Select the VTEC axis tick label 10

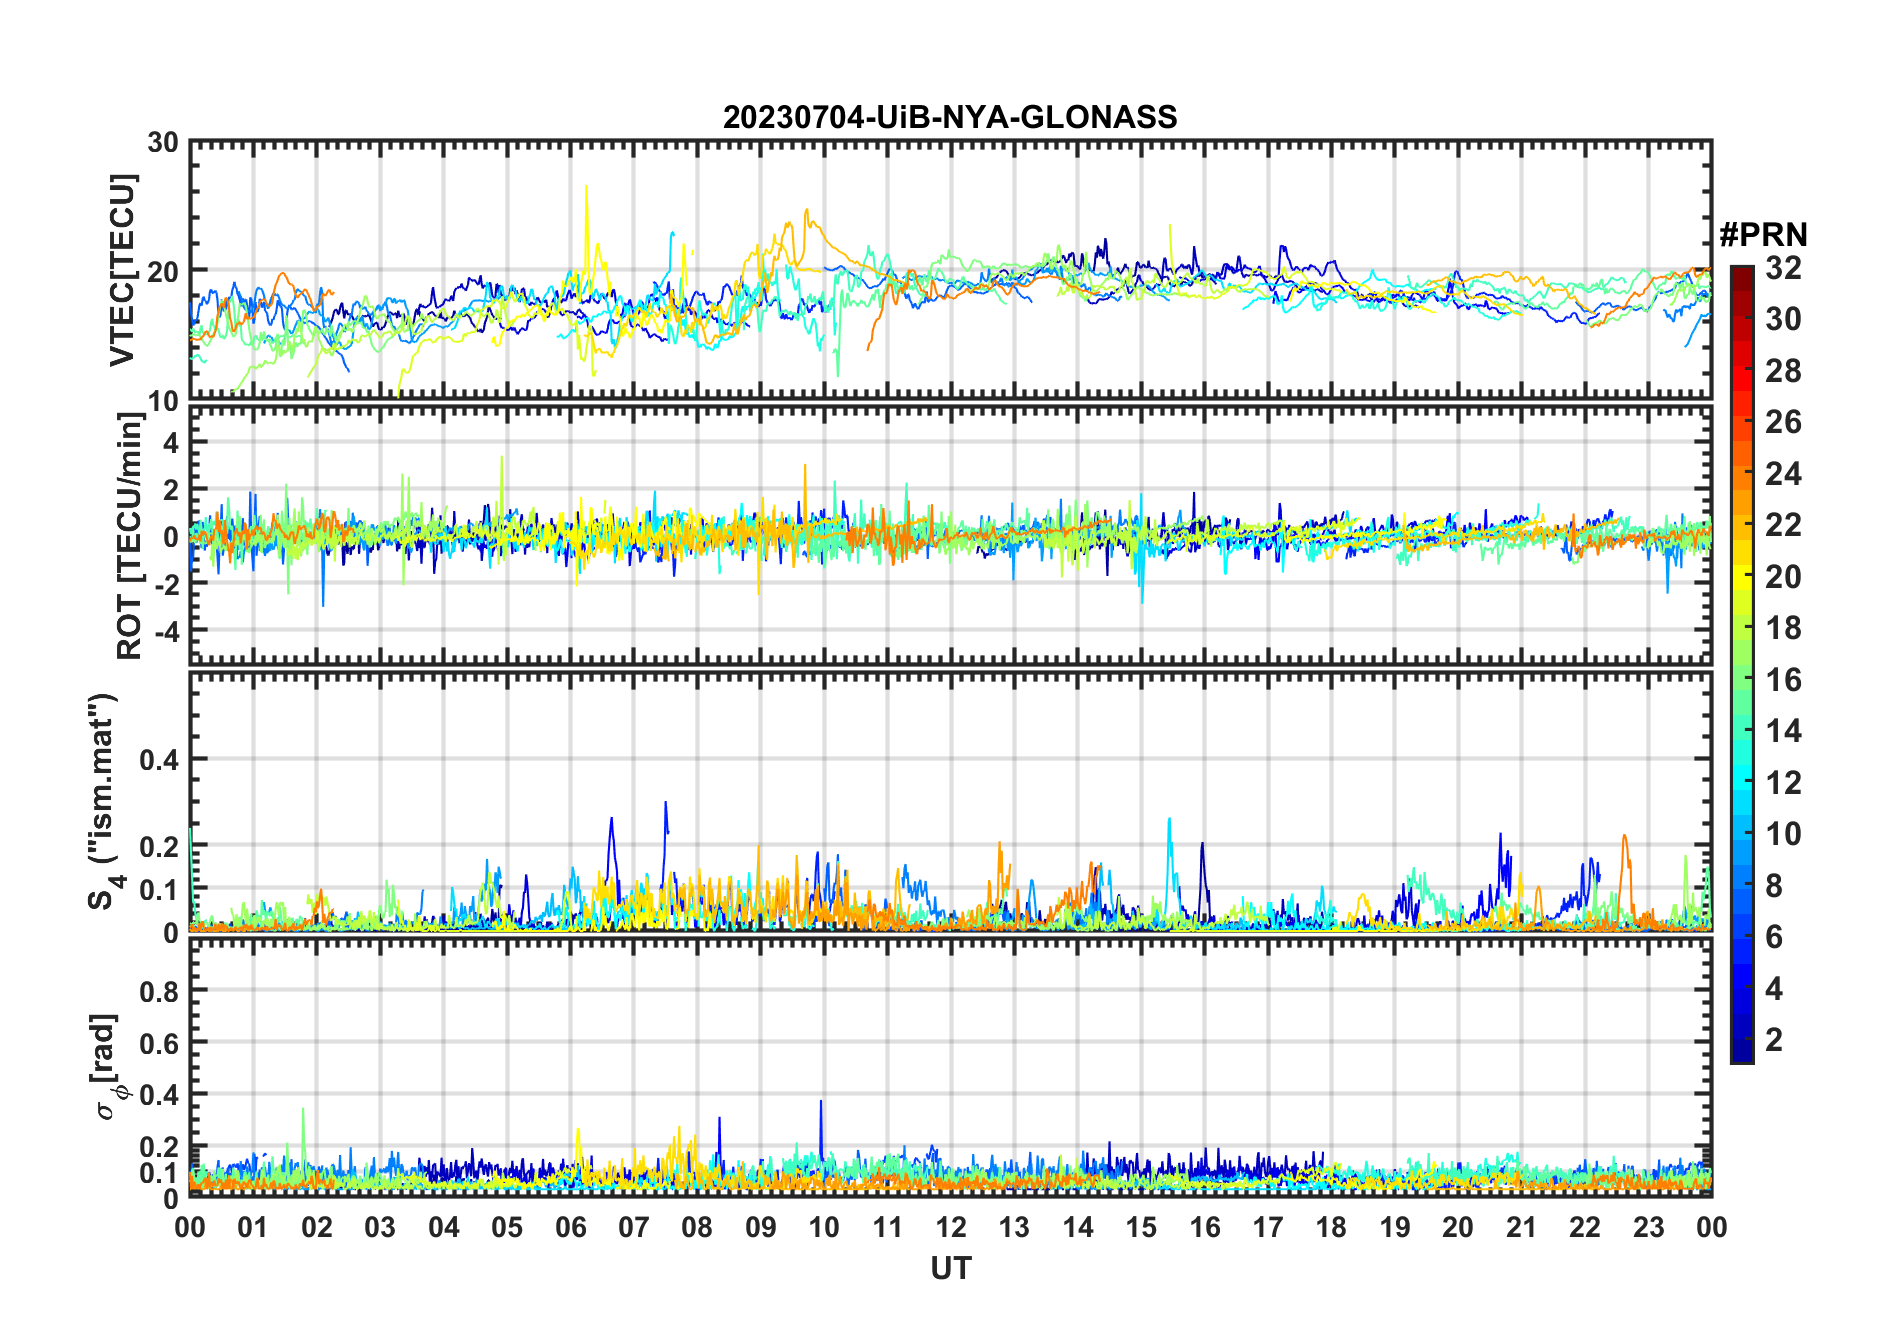click(163, 401)
